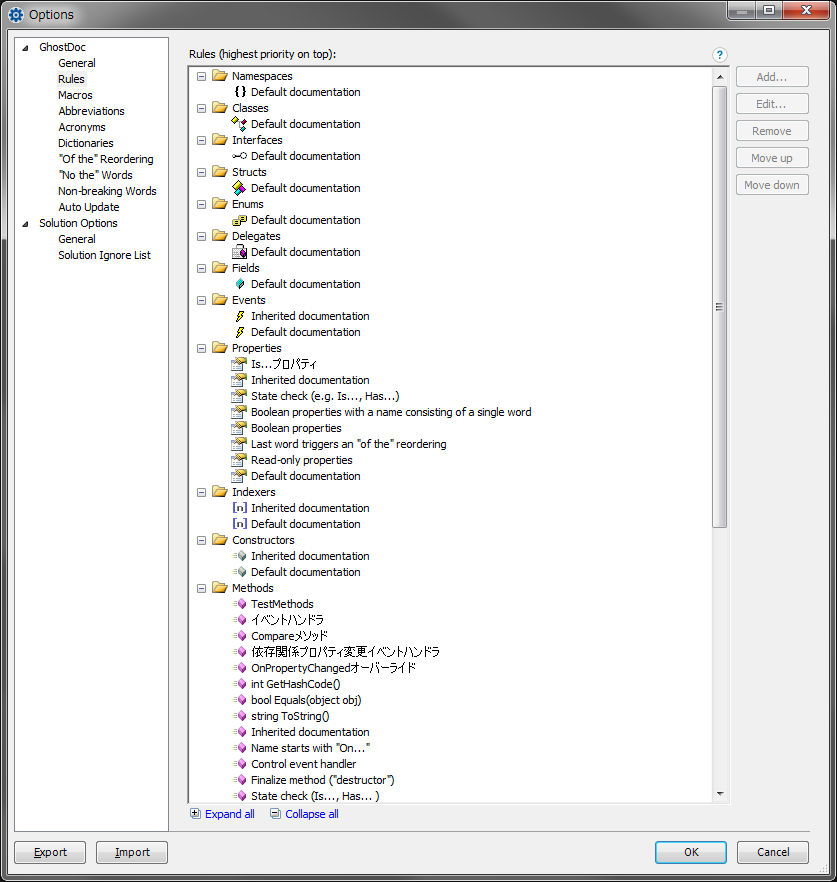Select the OnPropertyChangedオーバーライド rule
Viewport: 837px width, 882px height.
[x=334, y=668]
